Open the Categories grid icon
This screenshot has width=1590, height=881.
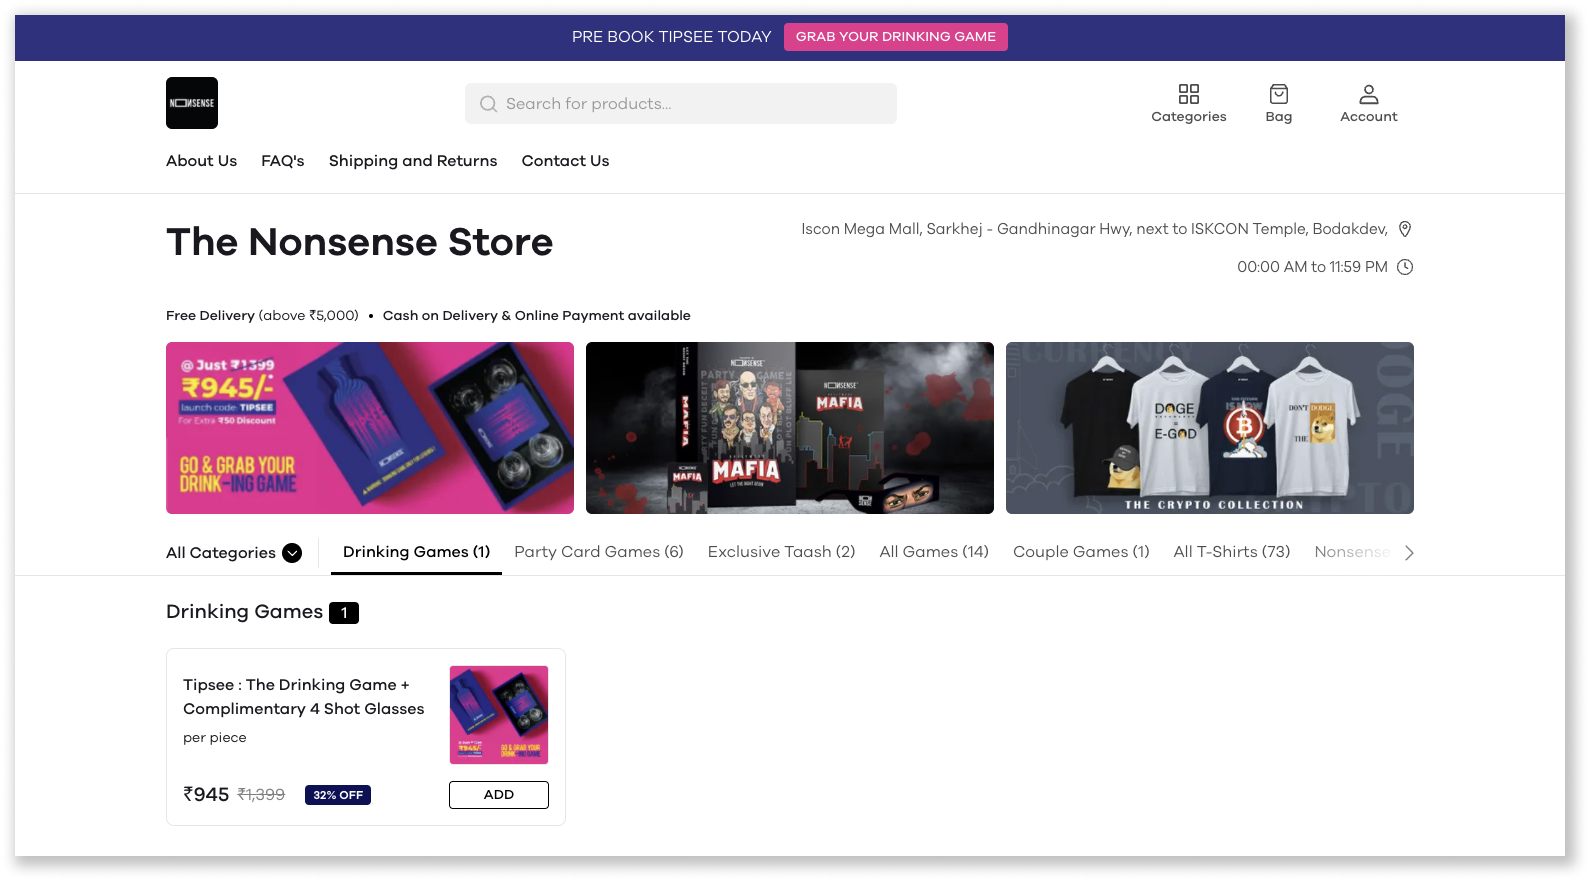click(1188, 94)
